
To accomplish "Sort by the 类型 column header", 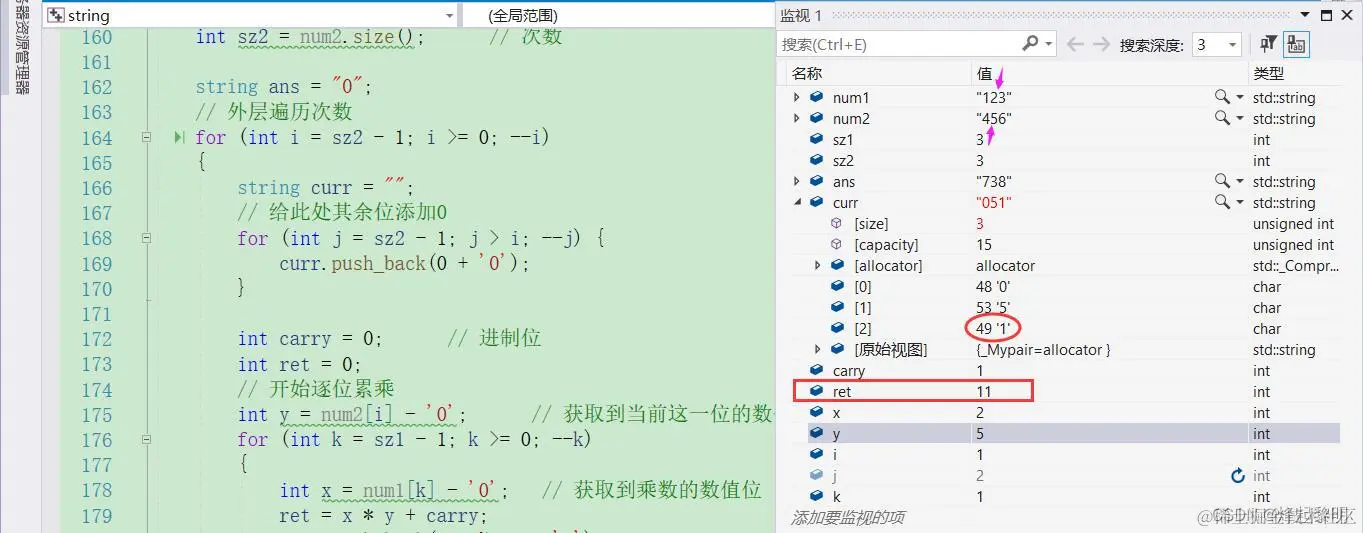I will (1268, 73).
